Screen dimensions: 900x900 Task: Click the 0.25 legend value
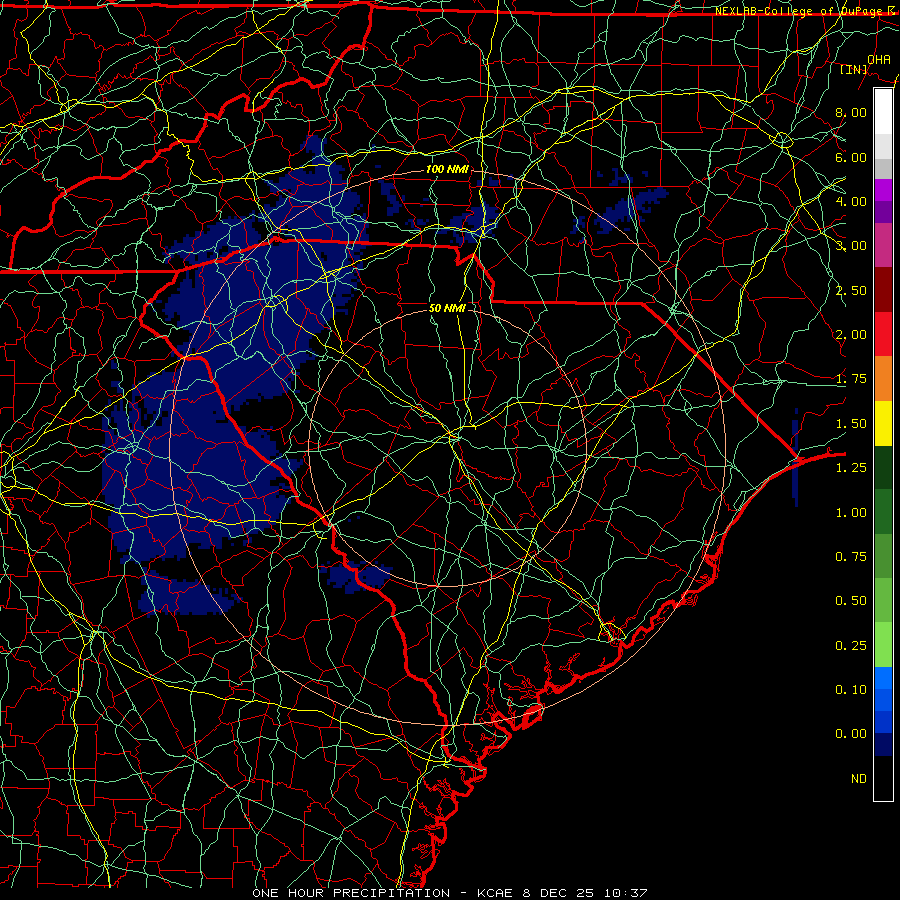pos(851,646)
